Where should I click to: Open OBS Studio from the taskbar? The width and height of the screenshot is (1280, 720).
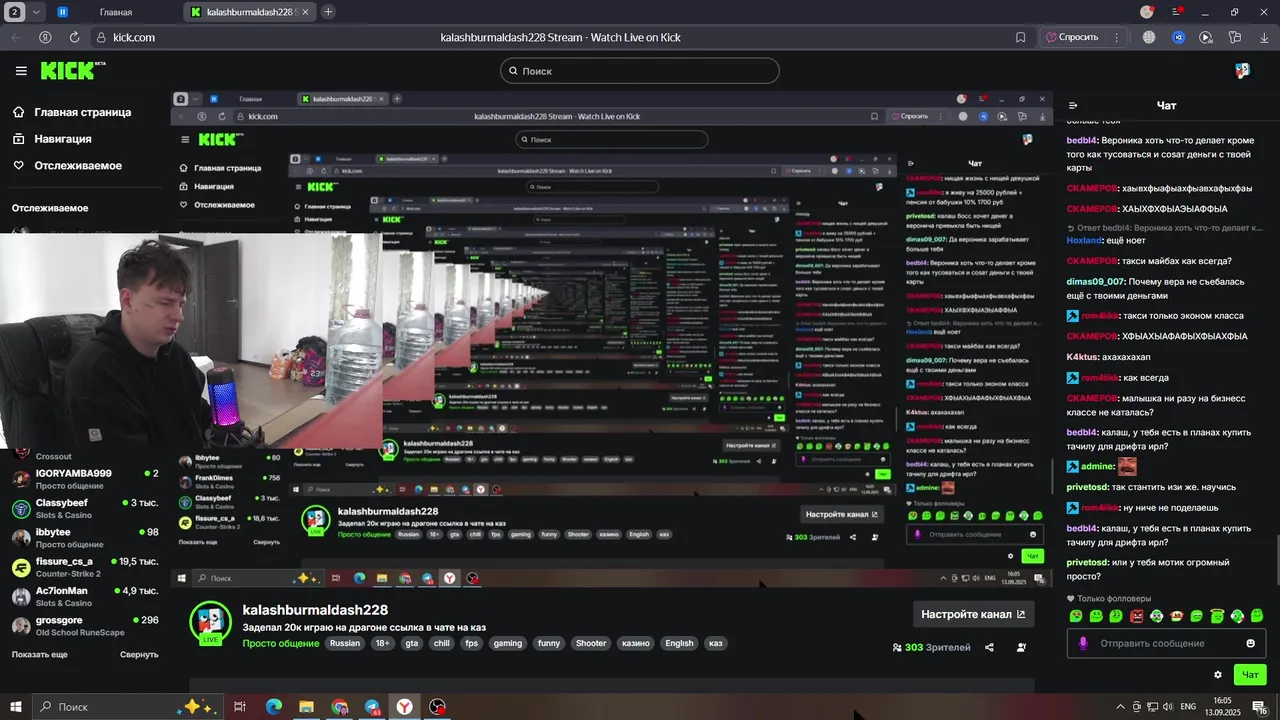437,707
